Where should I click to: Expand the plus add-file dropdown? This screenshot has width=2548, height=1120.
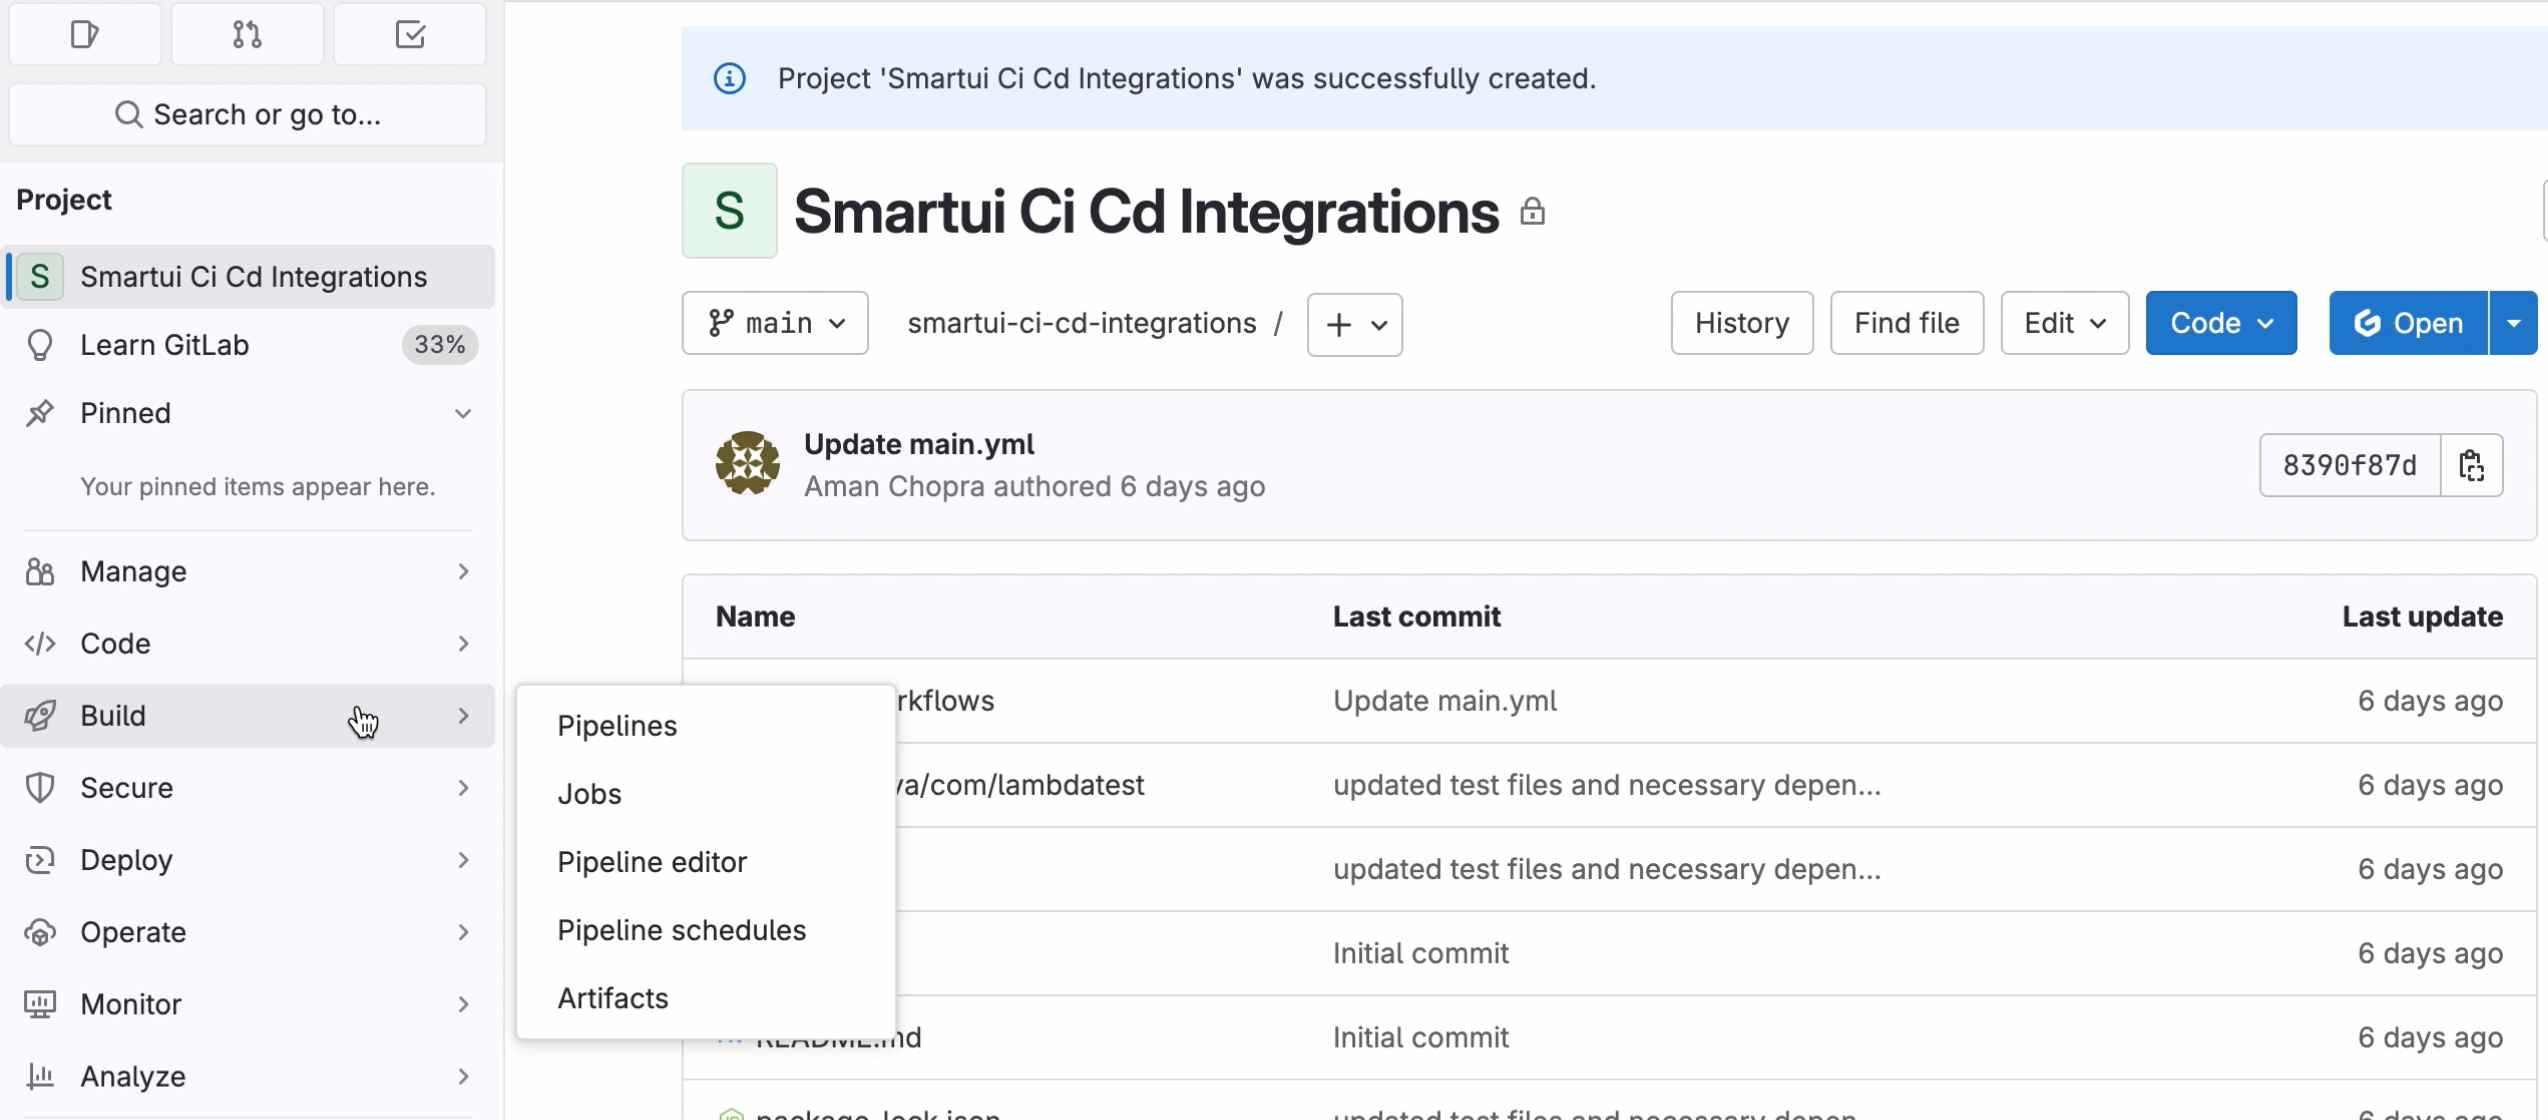tap(1354, 324)
